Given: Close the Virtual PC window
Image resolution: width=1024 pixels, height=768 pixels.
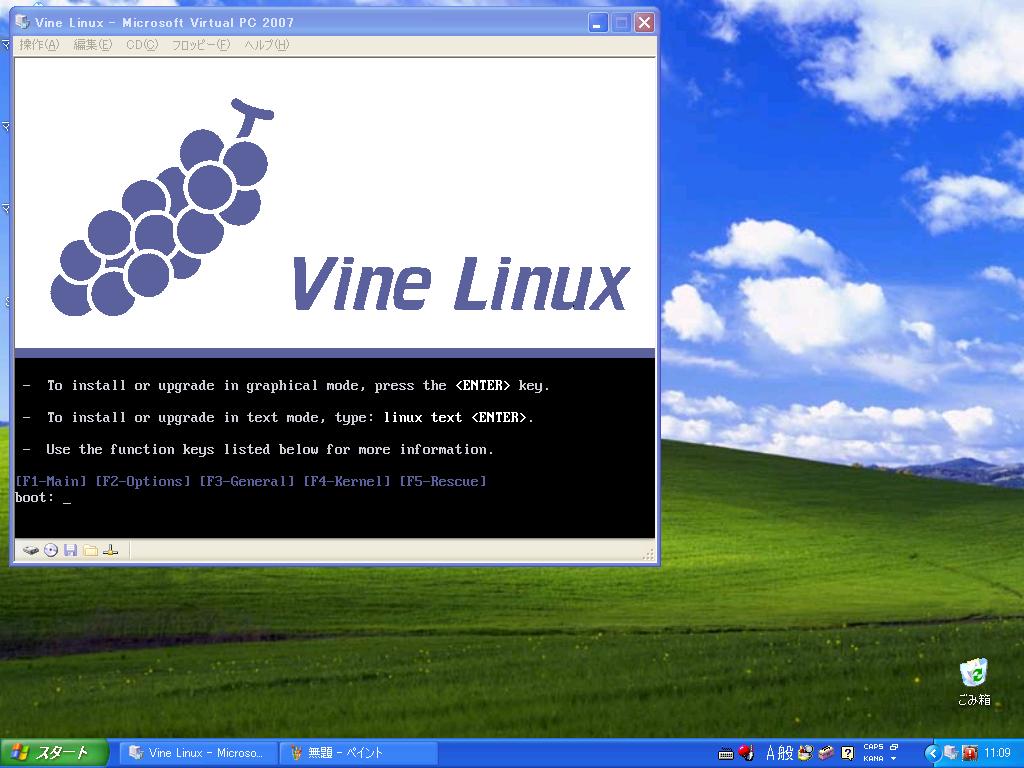Looking at the screenshot, I should 644,23.
